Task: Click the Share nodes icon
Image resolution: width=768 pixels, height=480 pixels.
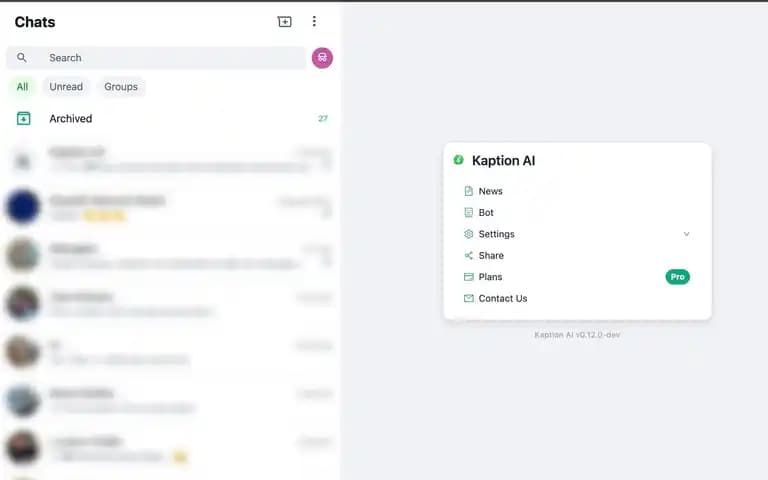Action: tap(469, 256)
